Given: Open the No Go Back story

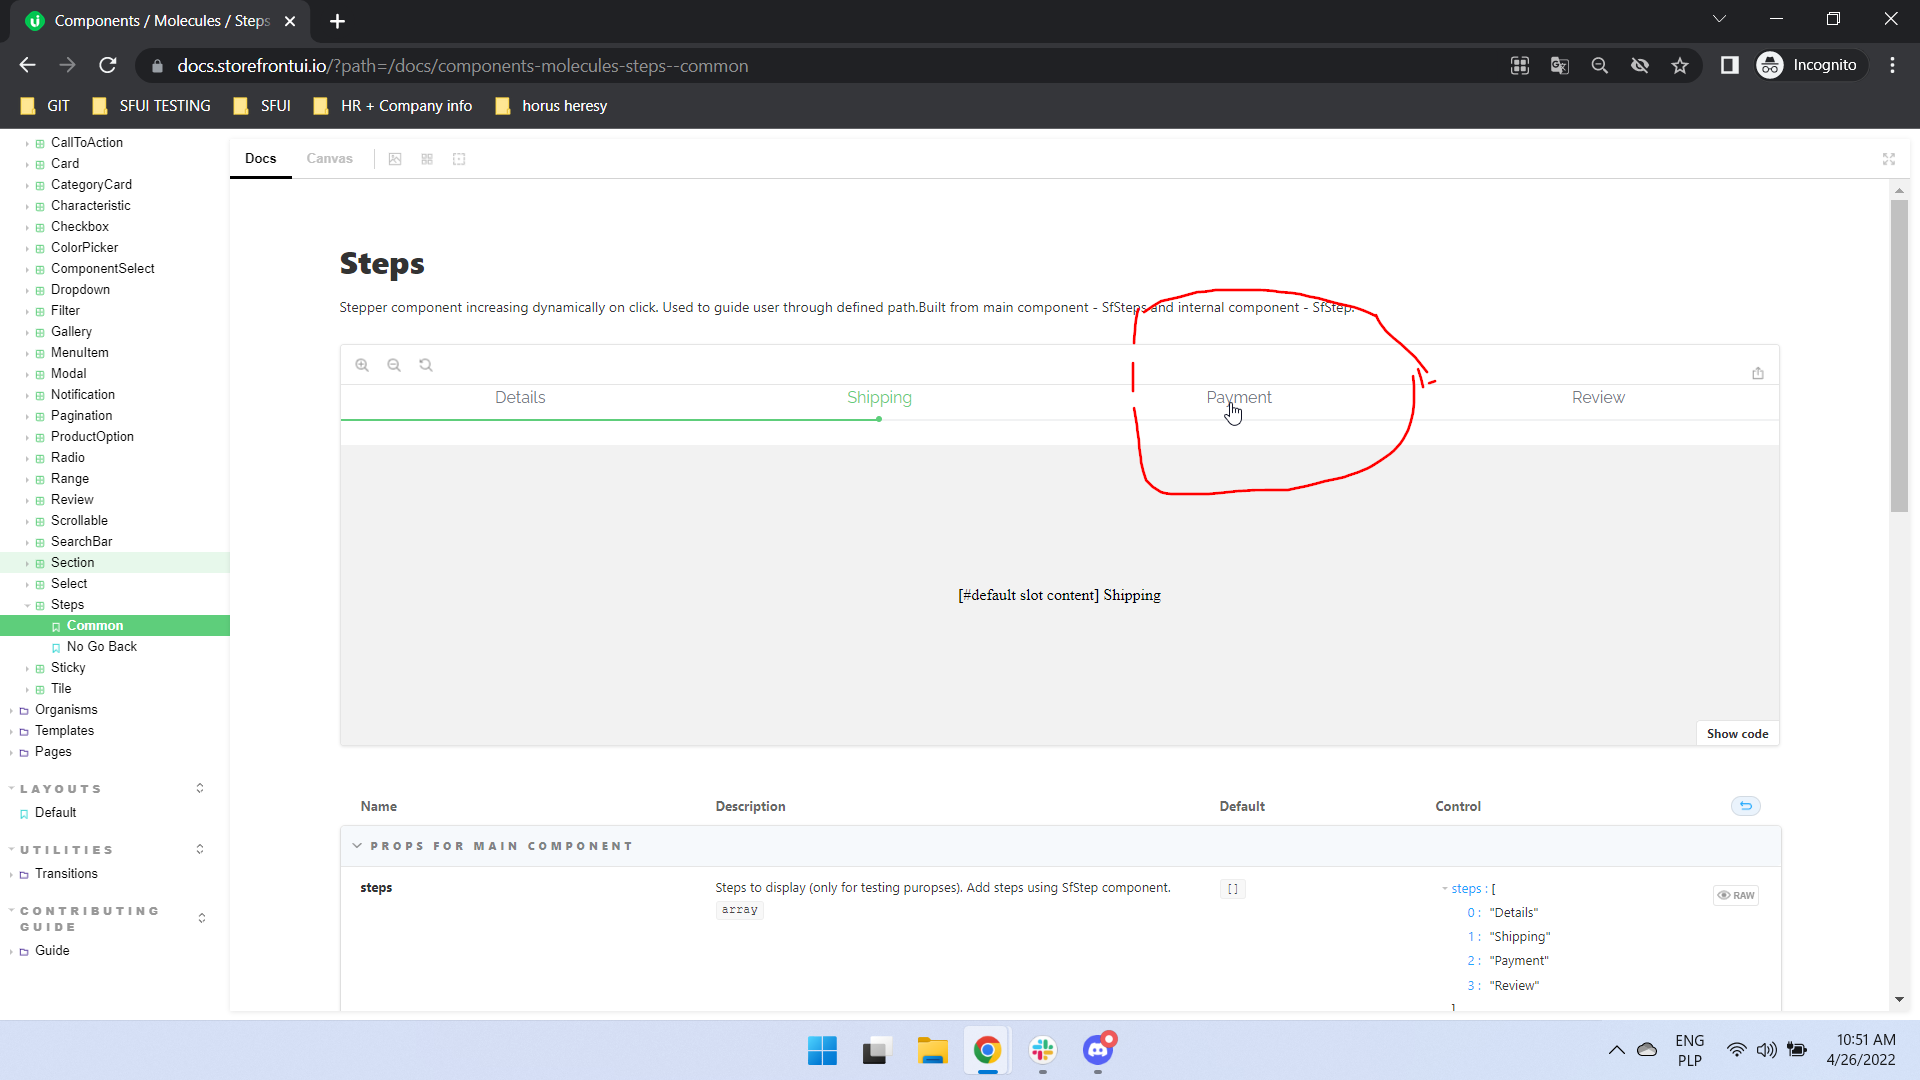Looking at the screenshot, I should tap(101, 646).
